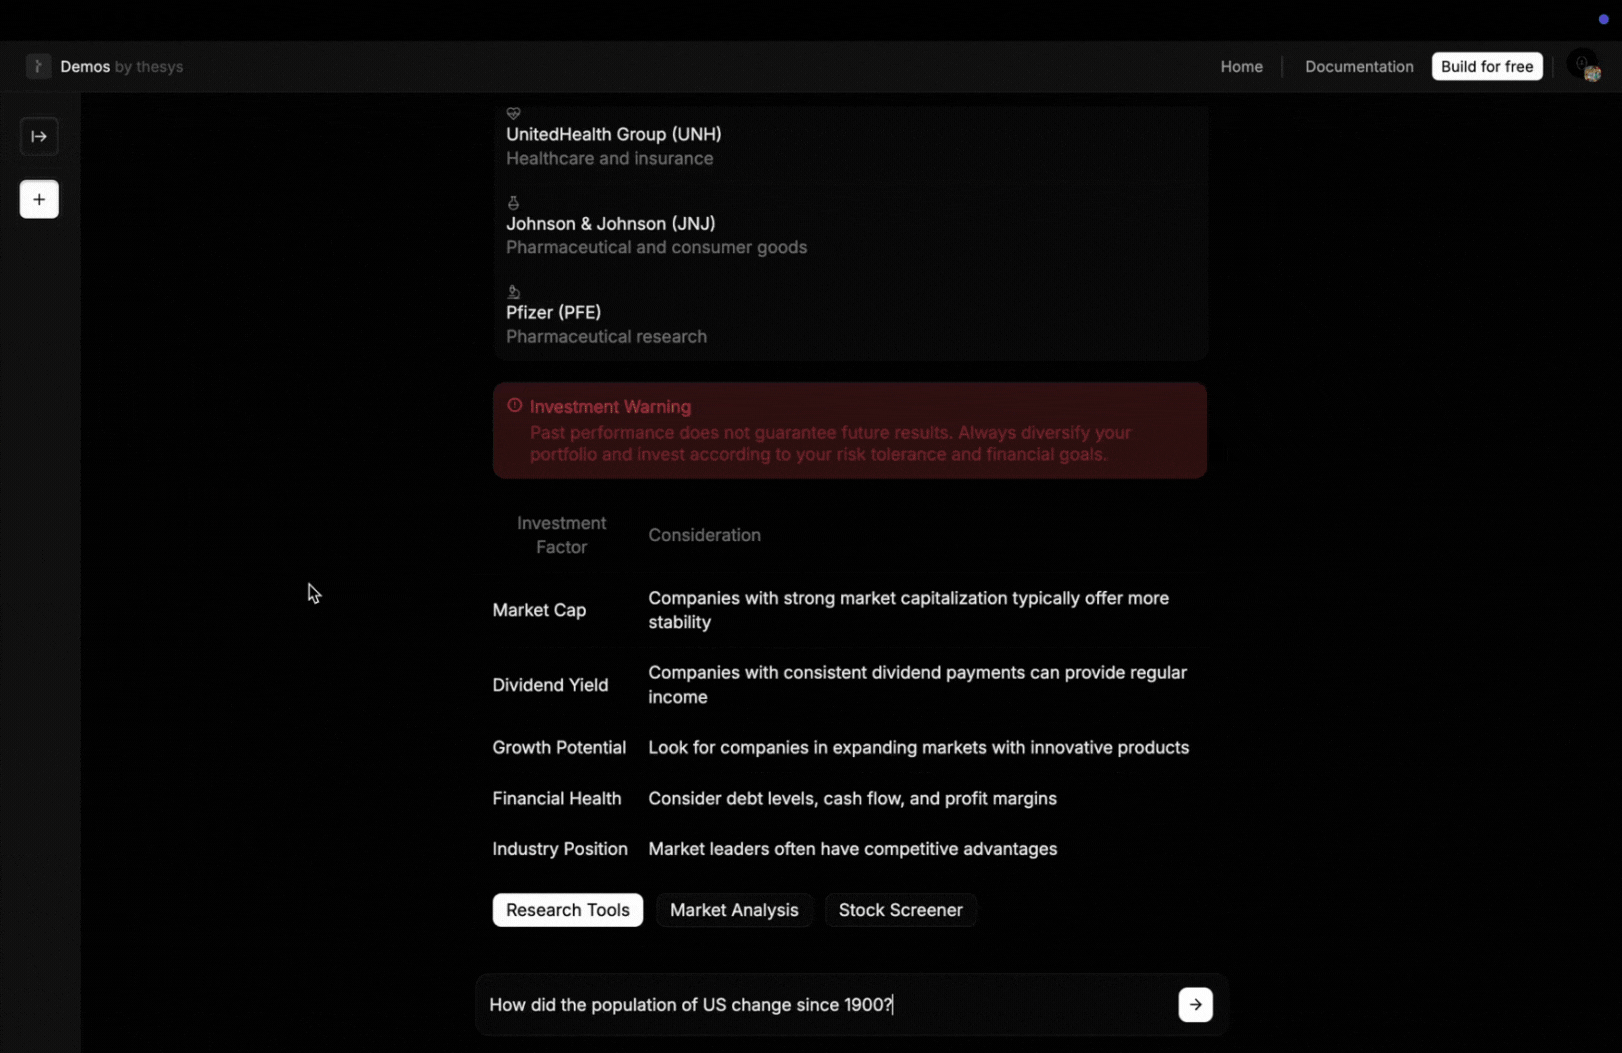This screenshot has width=1622, height=1053.
Task: Click the Market Cap table row label
Action: [539, 610]
